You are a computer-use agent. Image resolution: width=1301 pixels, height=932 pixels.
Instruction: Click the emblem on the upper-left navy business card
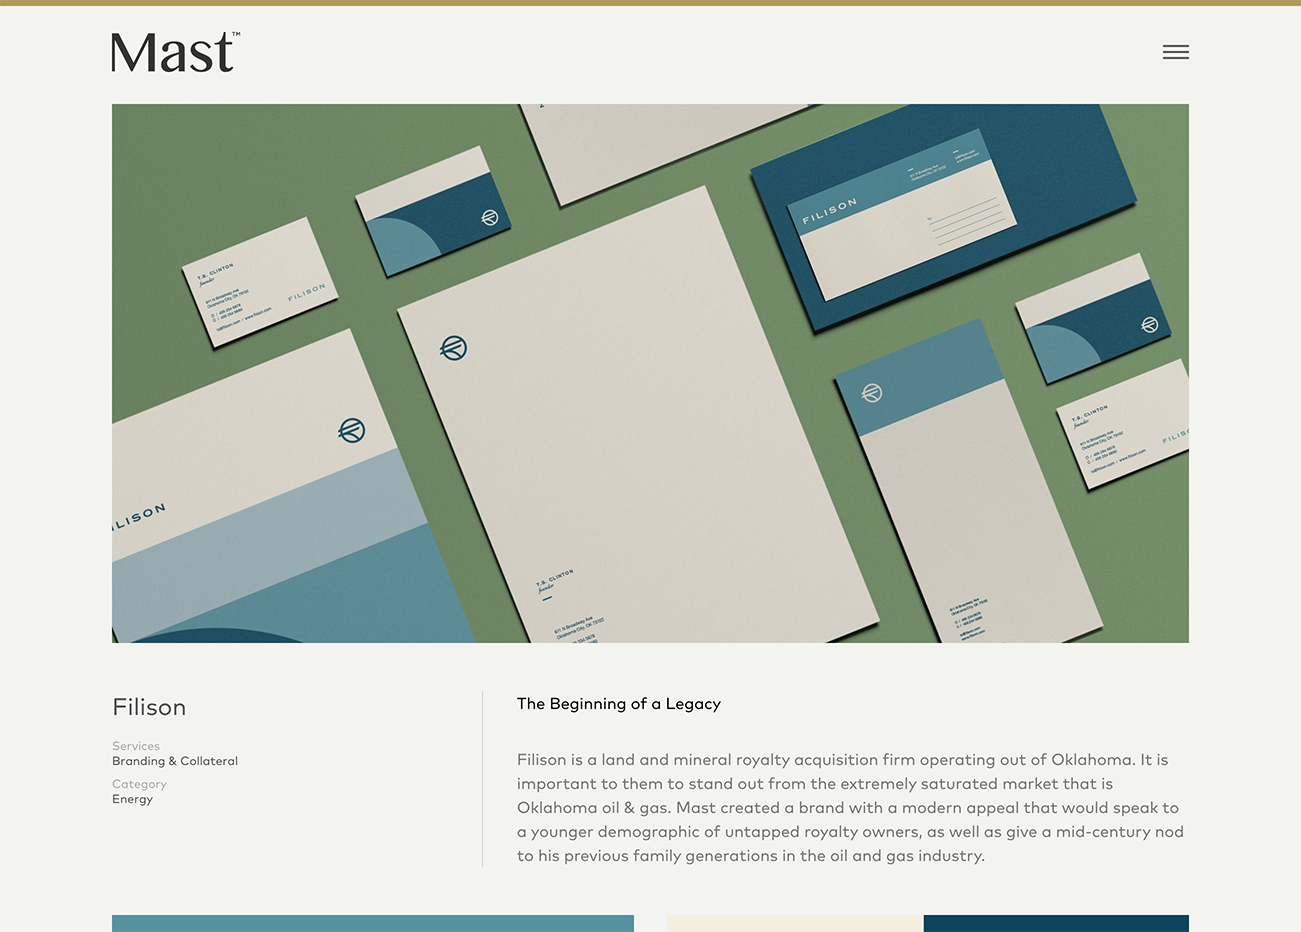[489, 217]
